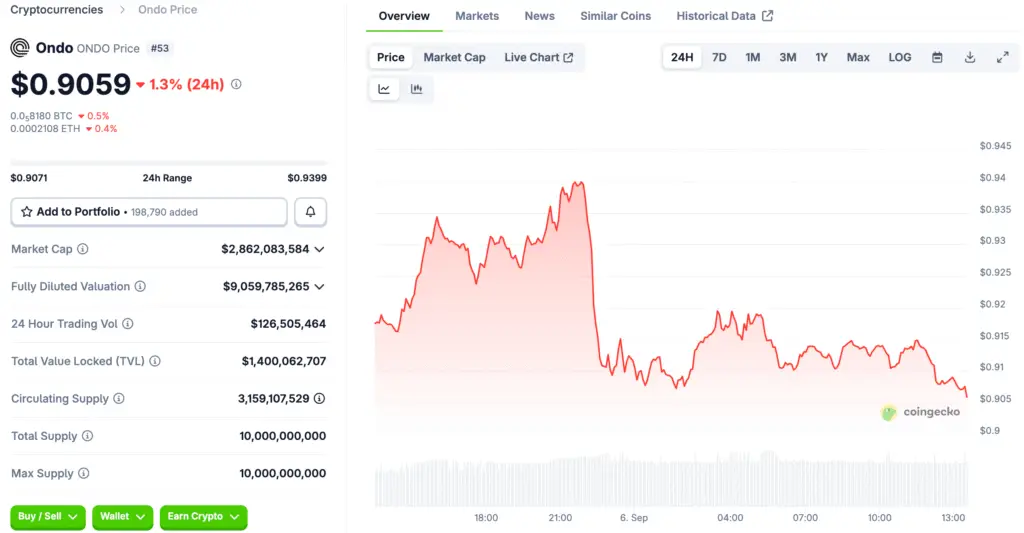Select the 24H time range

pos(682,57)
